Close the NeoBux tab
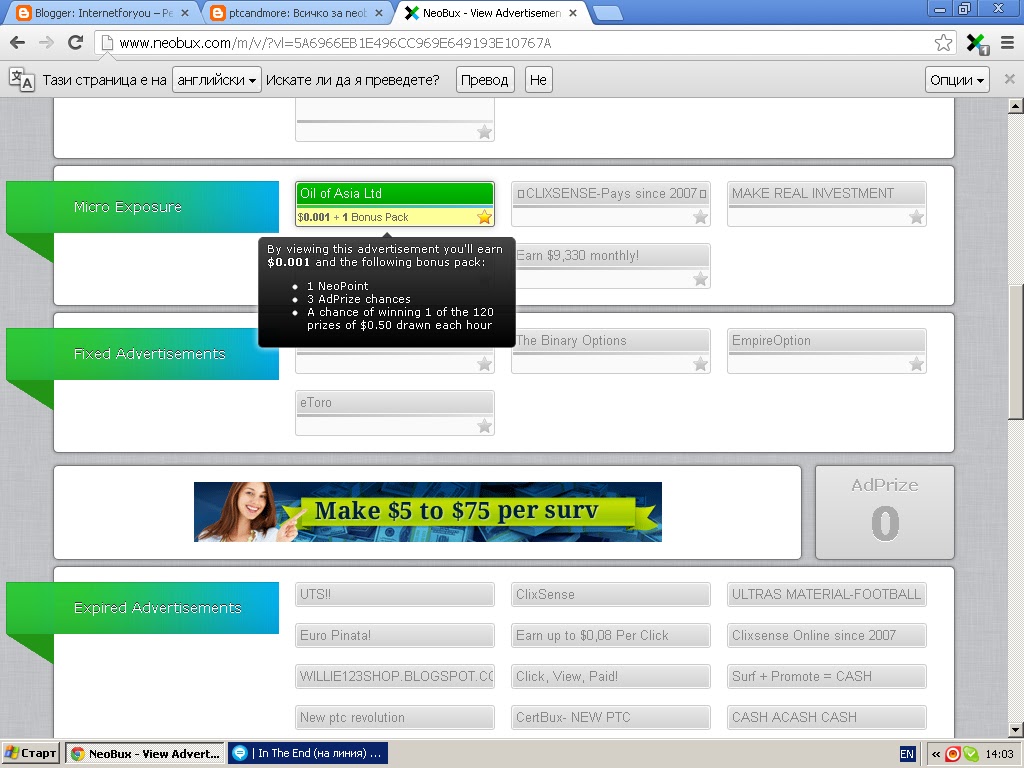 coord(573,12)
